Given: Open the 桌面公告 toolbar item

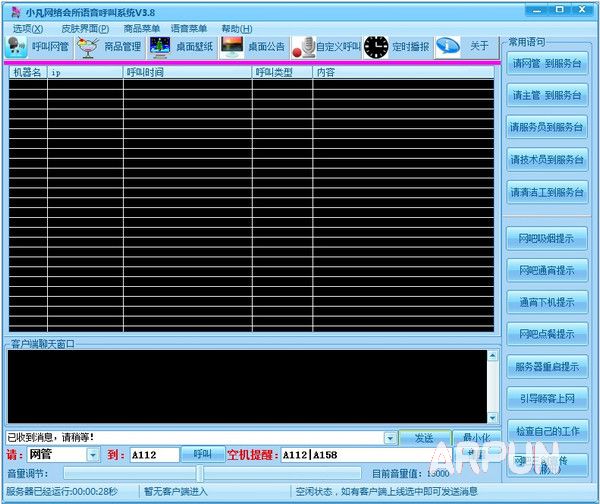Looking at the screenshot, I should click(x=232, y=46).
